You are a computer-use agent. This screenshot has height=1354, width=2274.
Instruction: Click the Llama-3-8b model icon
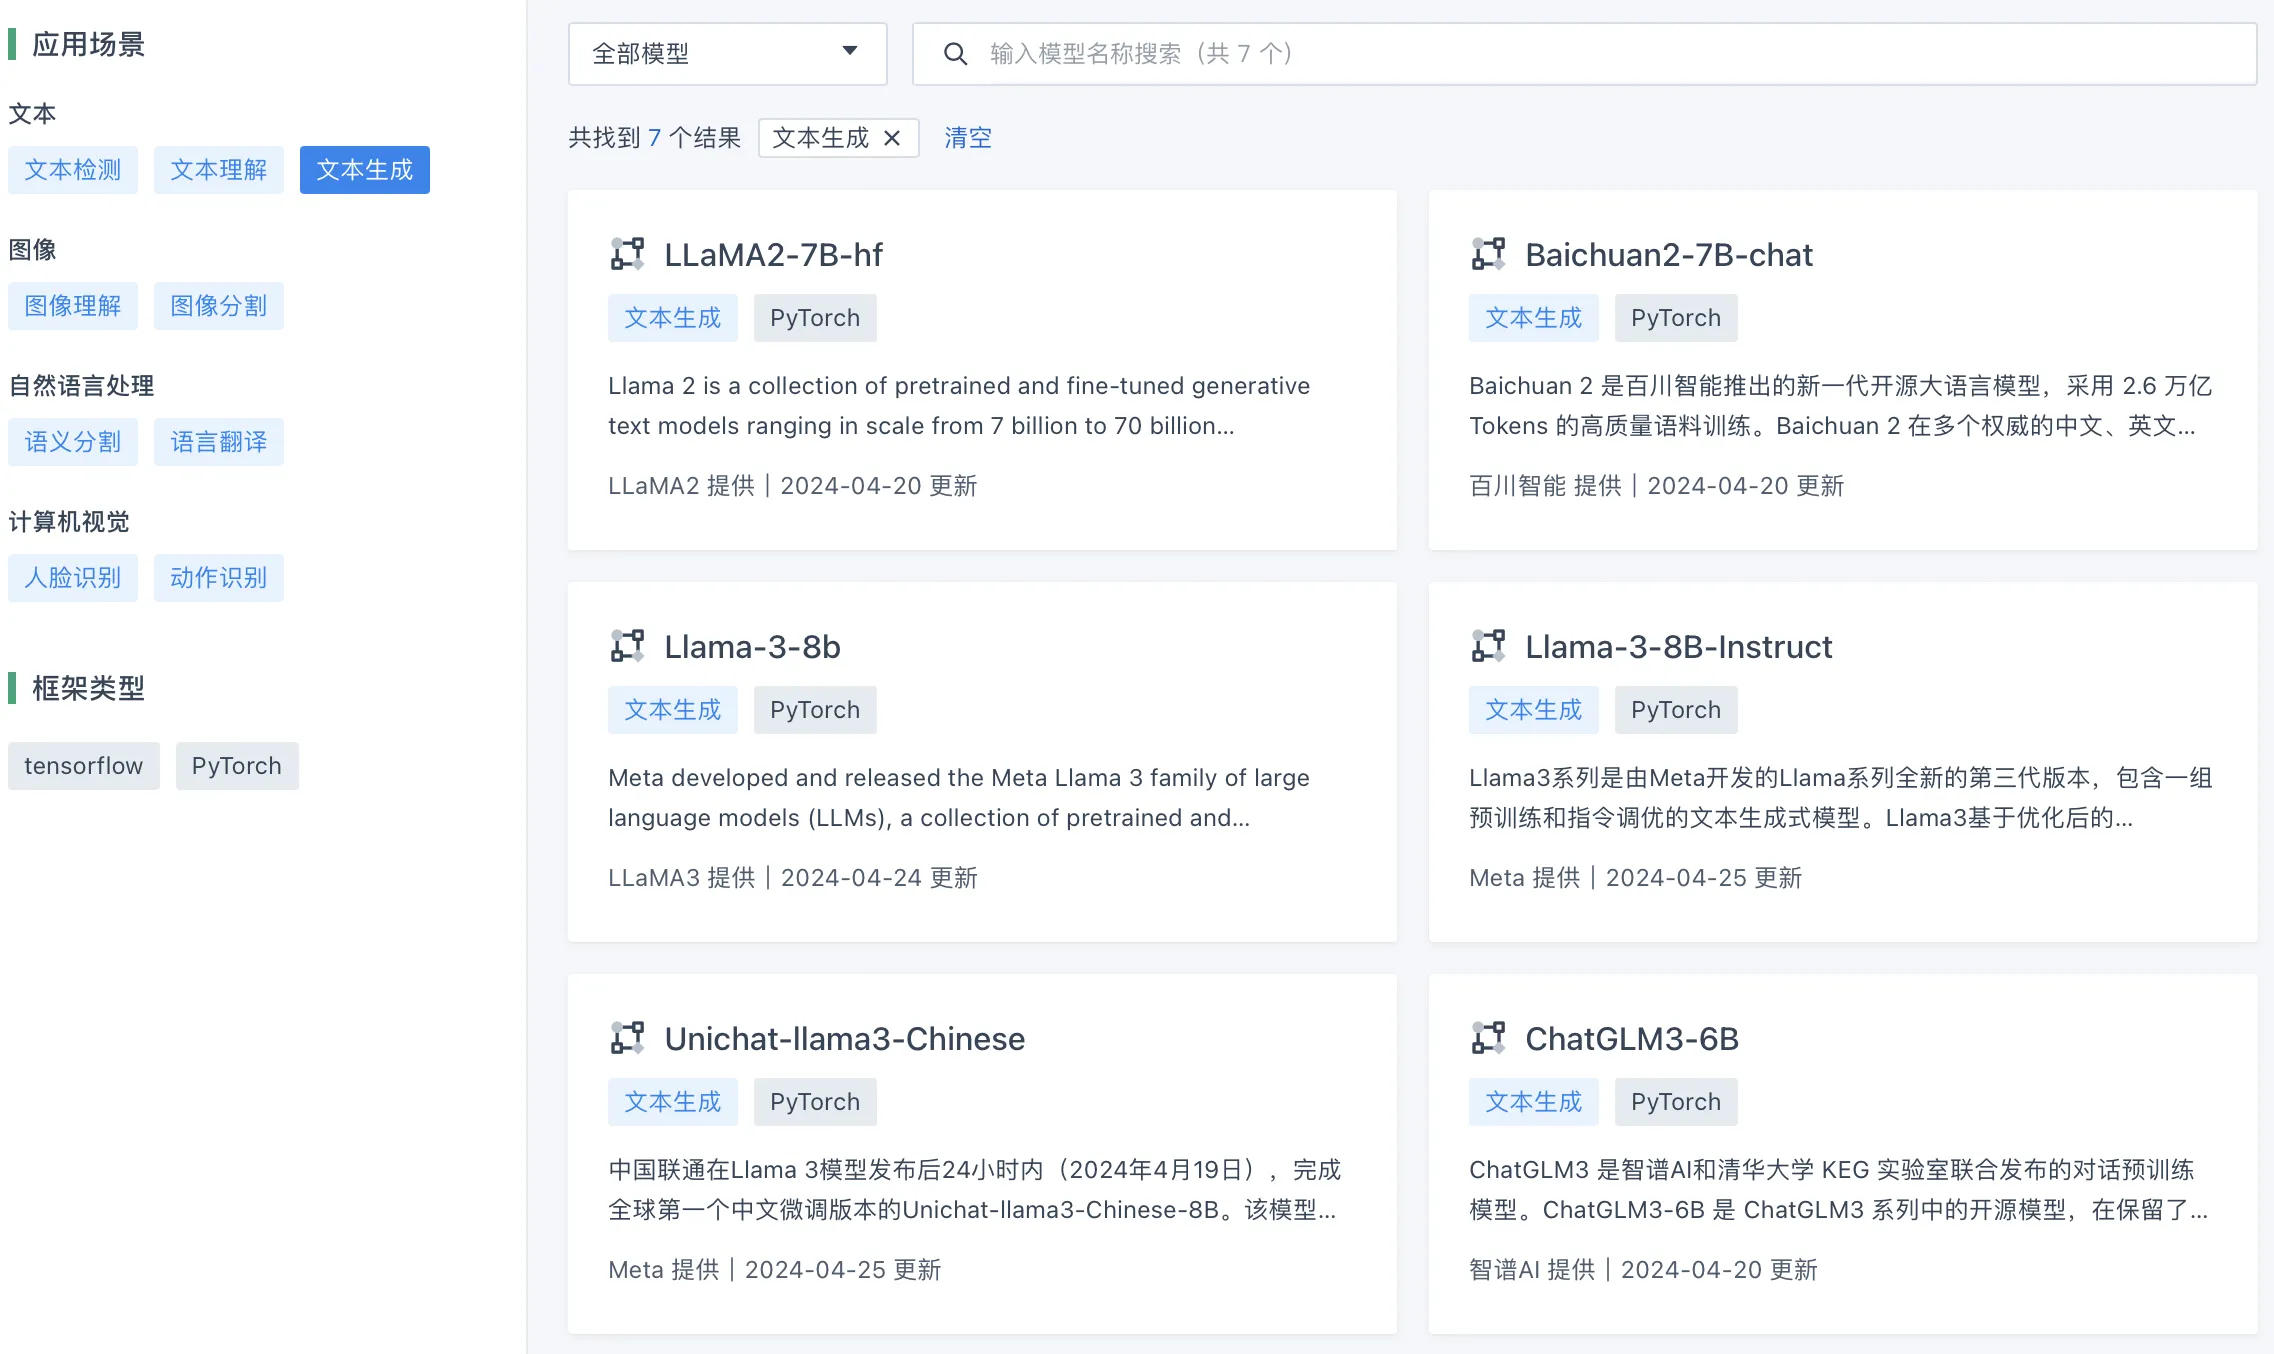628,646
